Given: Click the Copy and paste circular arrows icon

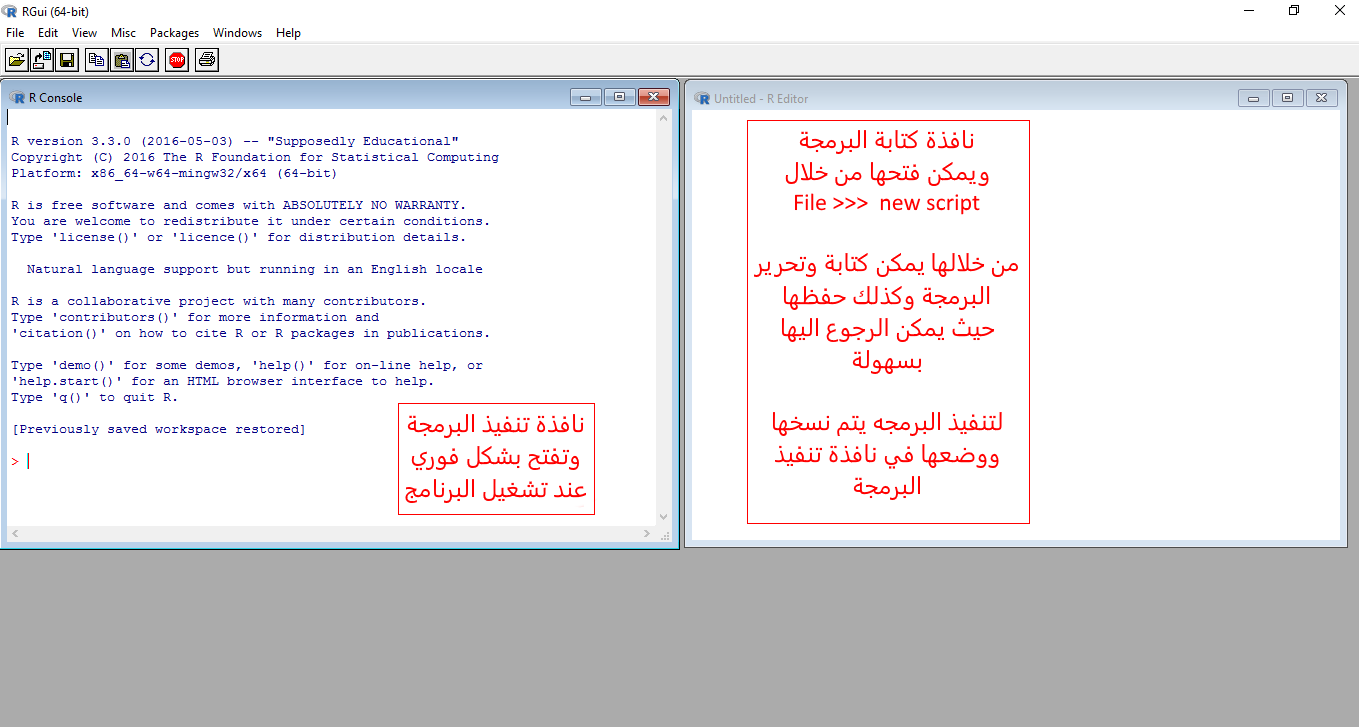Looking at the screenshot, I should point(147,60).
